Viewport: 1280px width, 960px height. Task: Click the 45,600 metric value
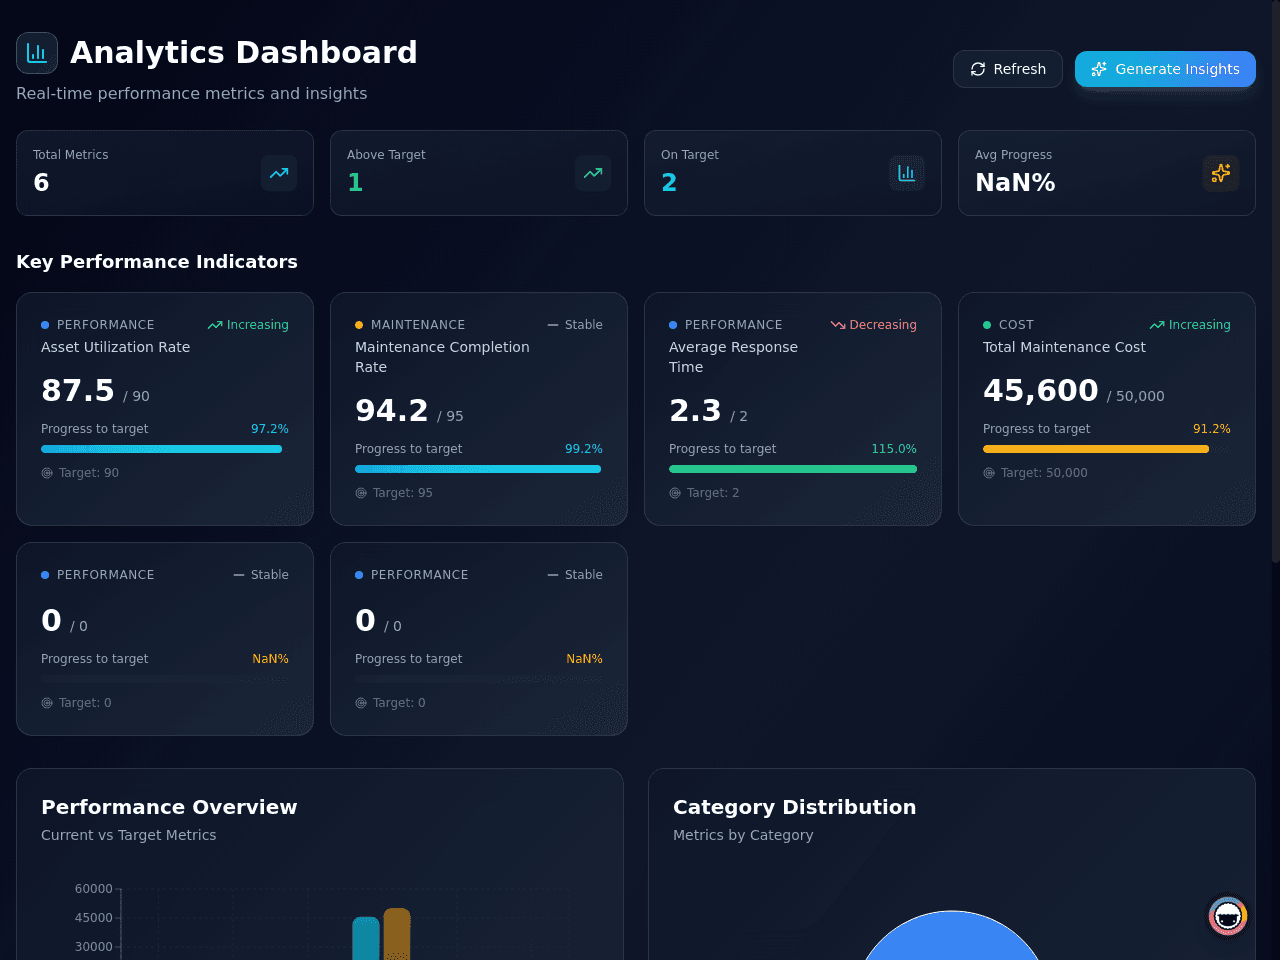[x=1040, y=390]
